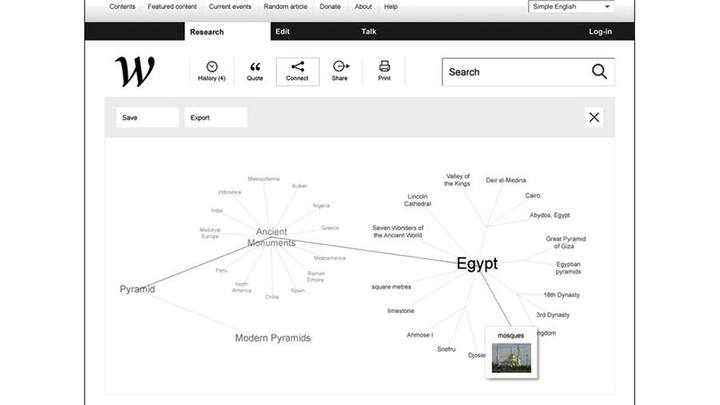Select the Connect graph icon
The image size is (720, 405).
click(x=297, y=67)
